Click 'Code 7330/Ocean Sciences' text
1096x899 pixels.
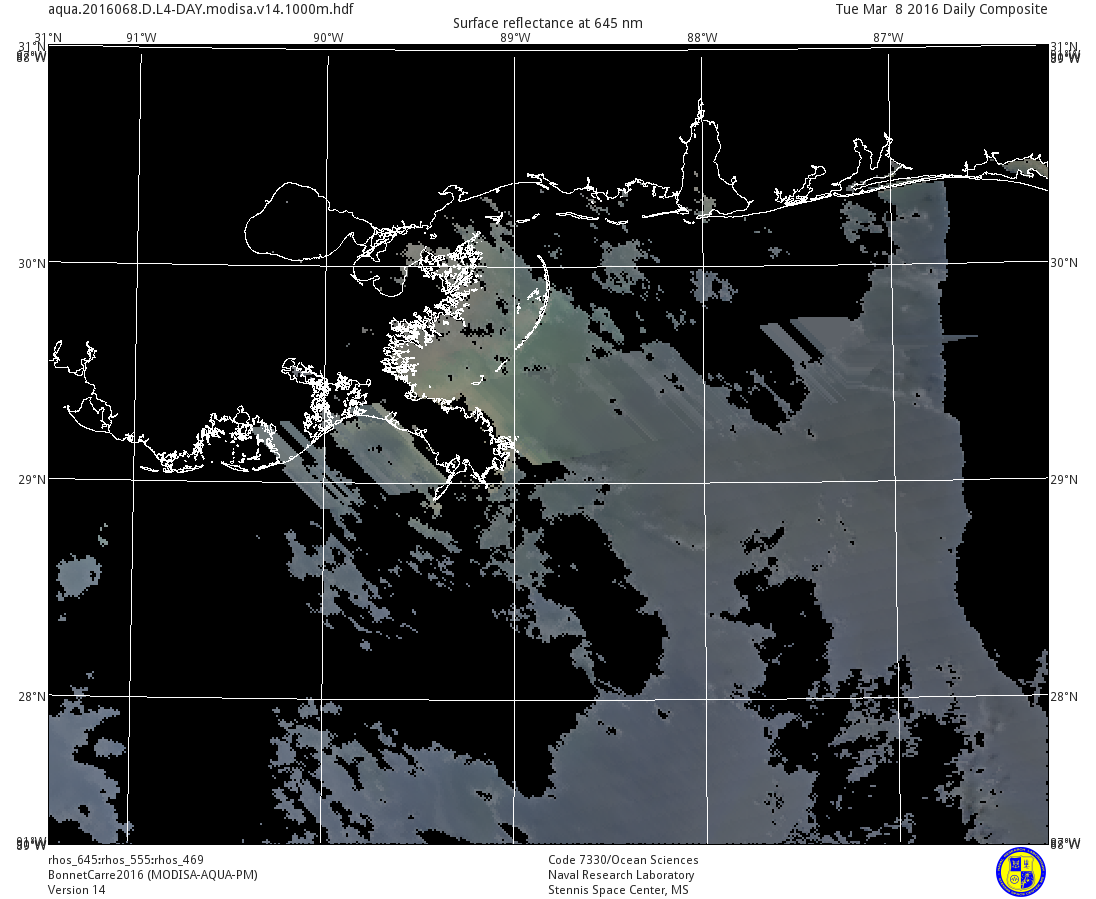click(623, 860)
